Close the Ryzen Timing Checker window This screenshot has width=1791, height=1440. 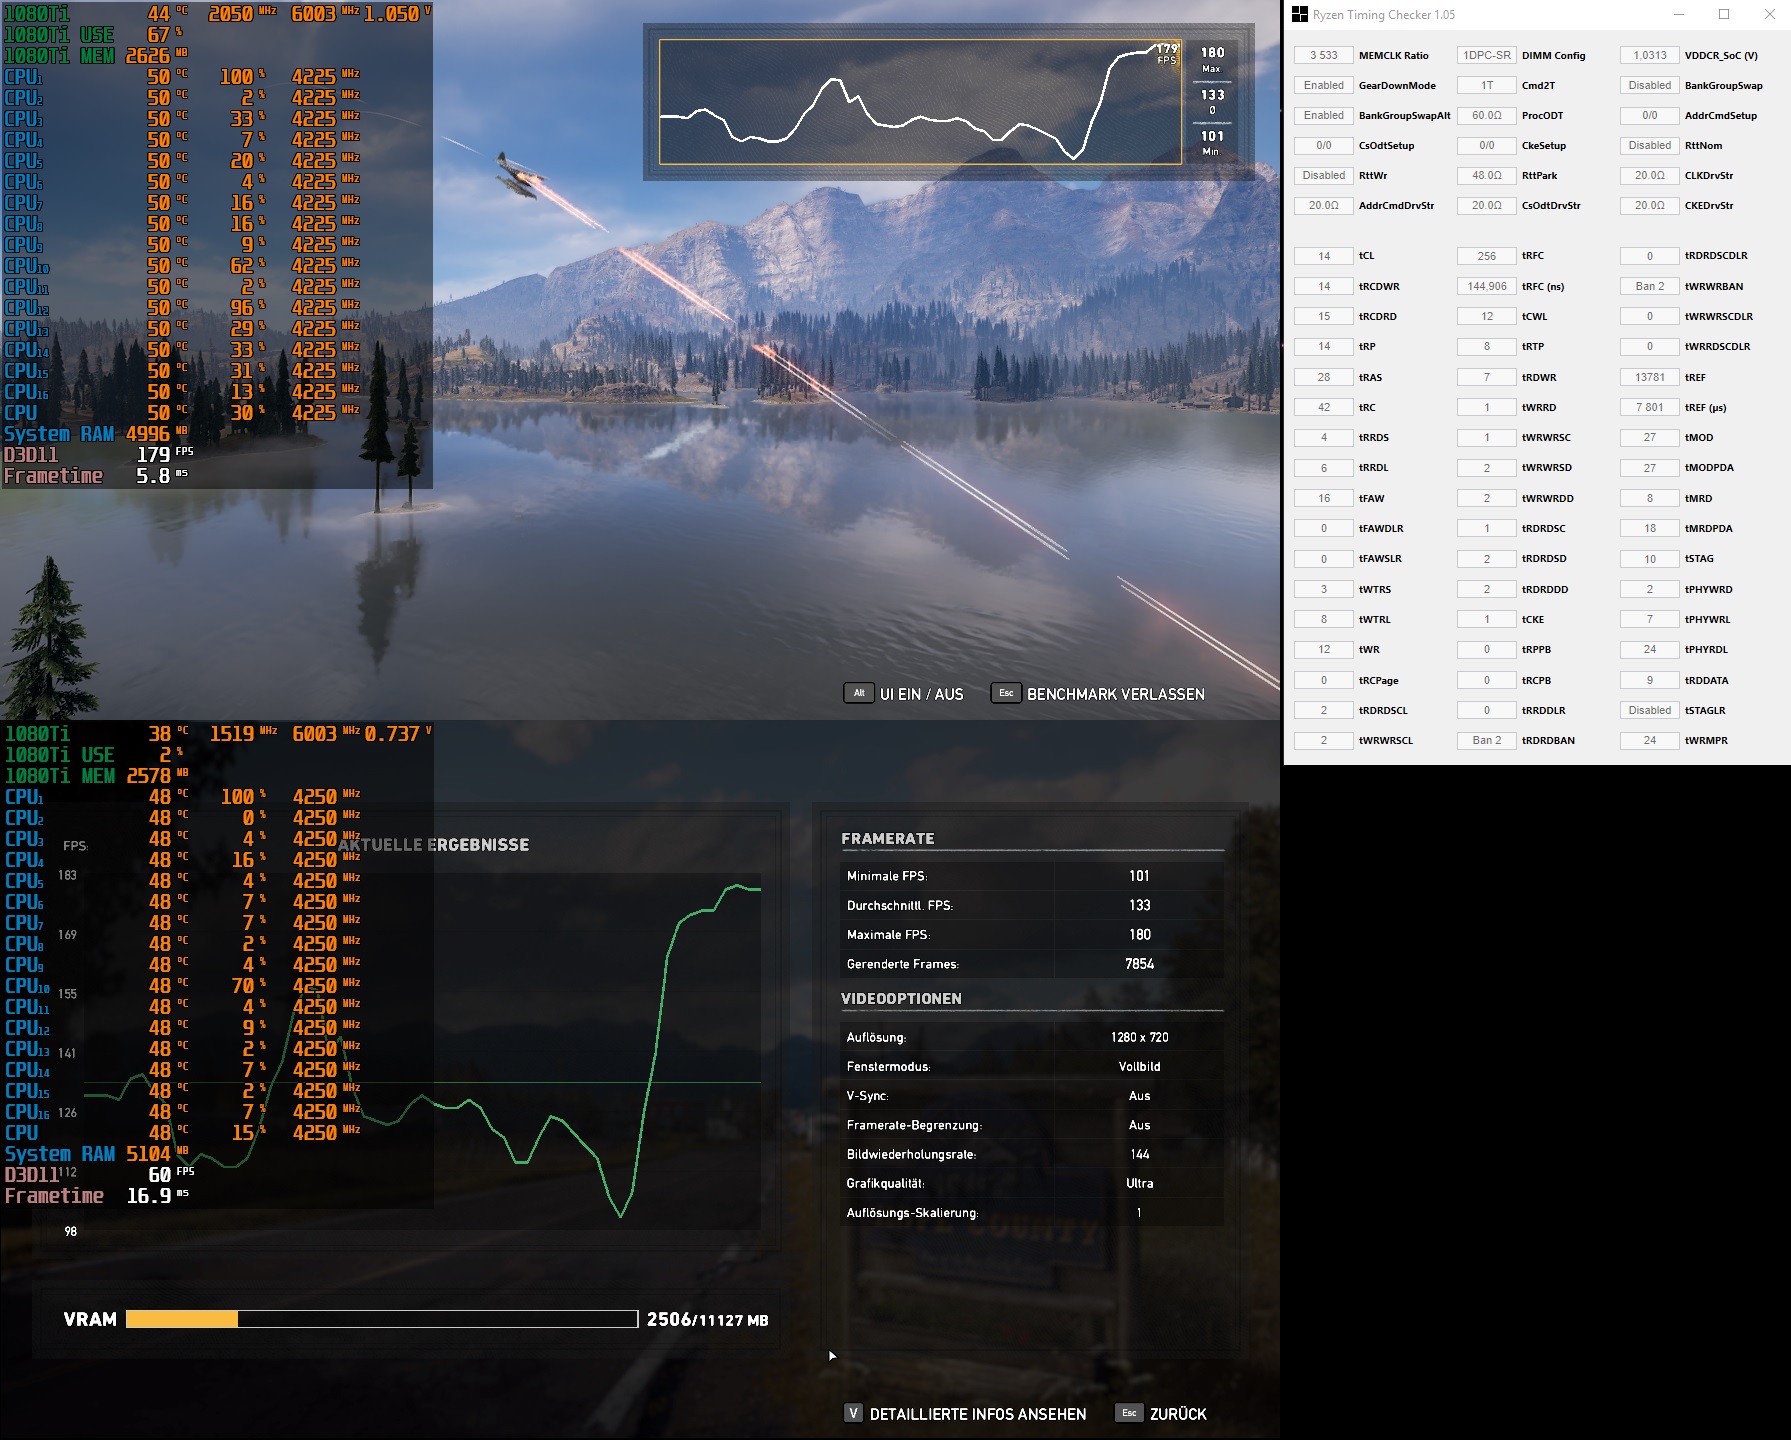coord(1769,14)
